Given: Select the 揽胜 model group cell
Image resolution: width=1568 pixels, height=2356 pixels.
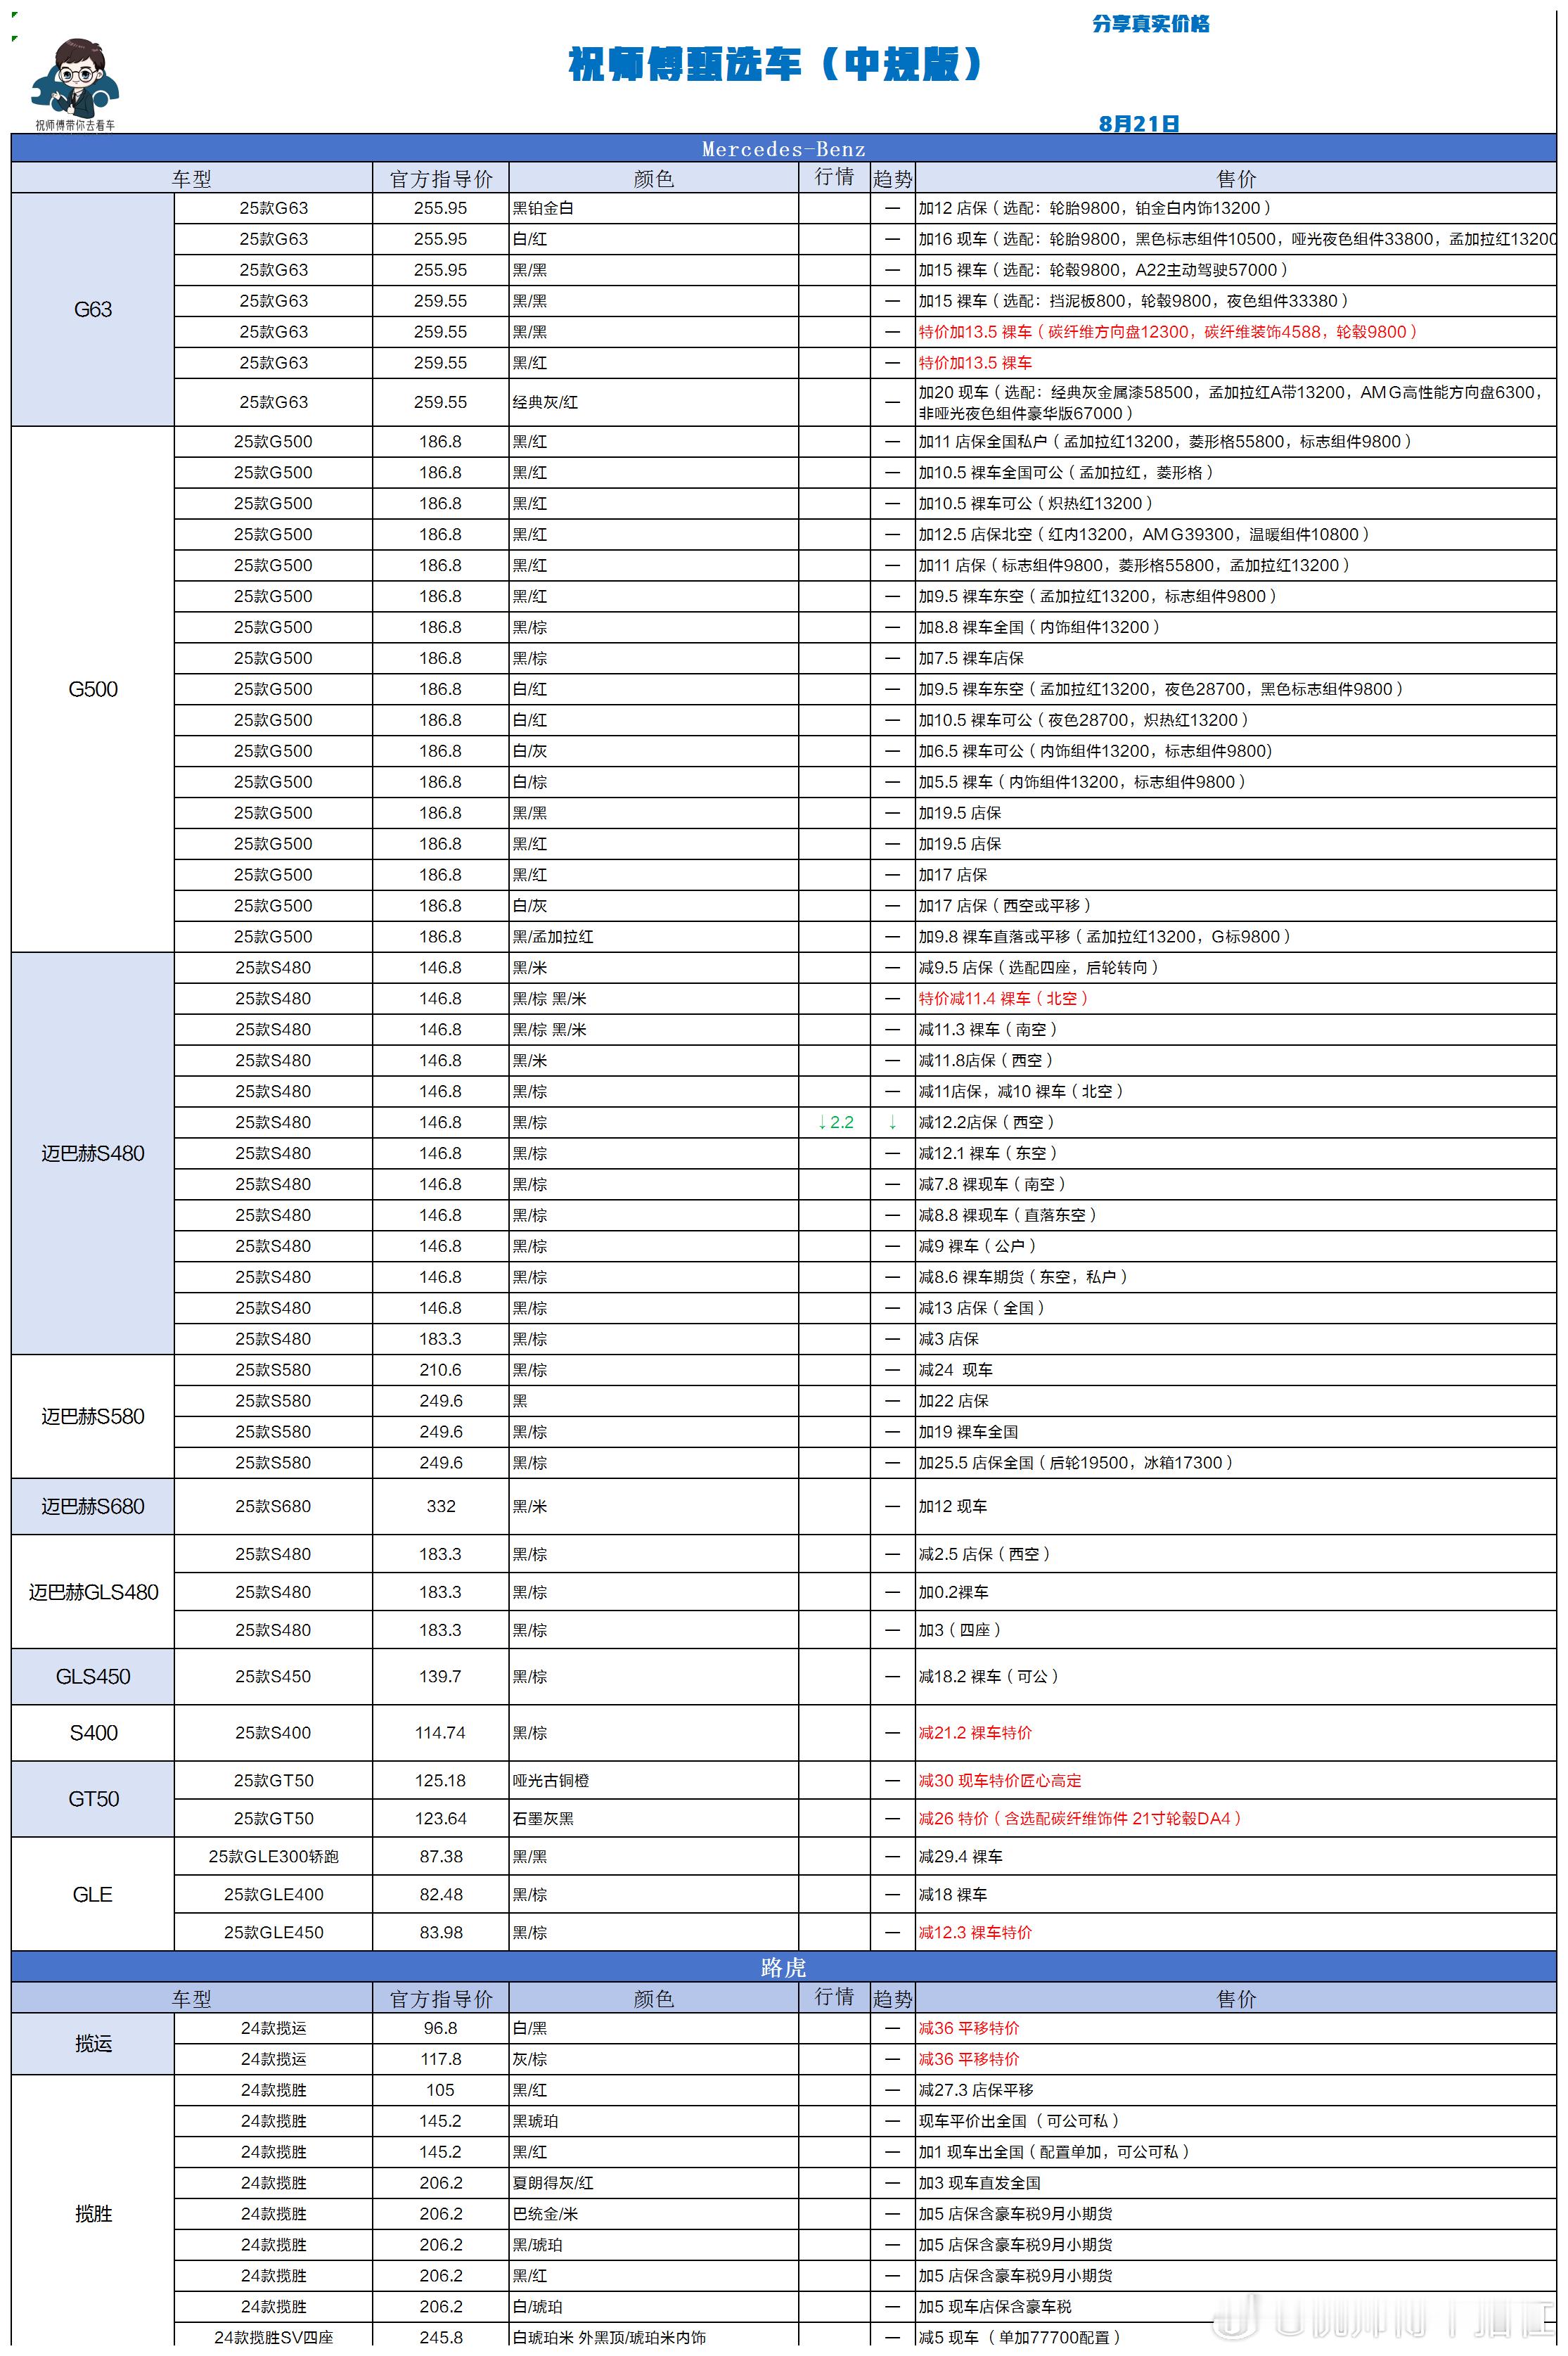Looking at the screenshot, I should pyautogui.click(x=93, y=2213).
